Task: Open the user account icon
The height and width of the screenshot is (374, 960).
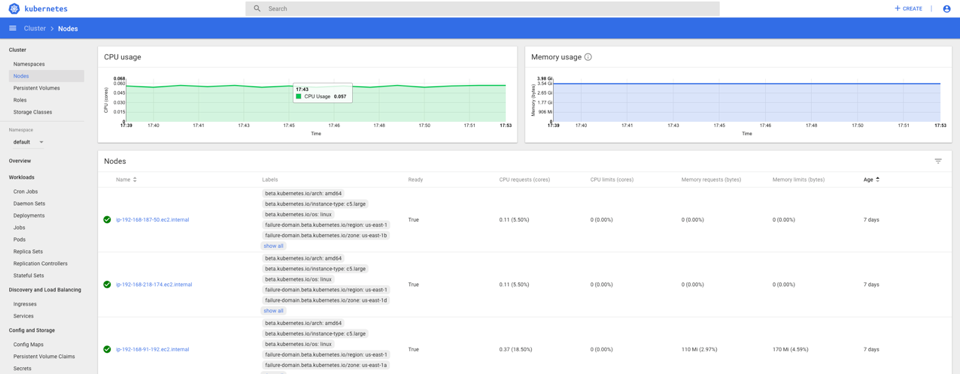Action: pyautogui.click(x=947, y=9)
